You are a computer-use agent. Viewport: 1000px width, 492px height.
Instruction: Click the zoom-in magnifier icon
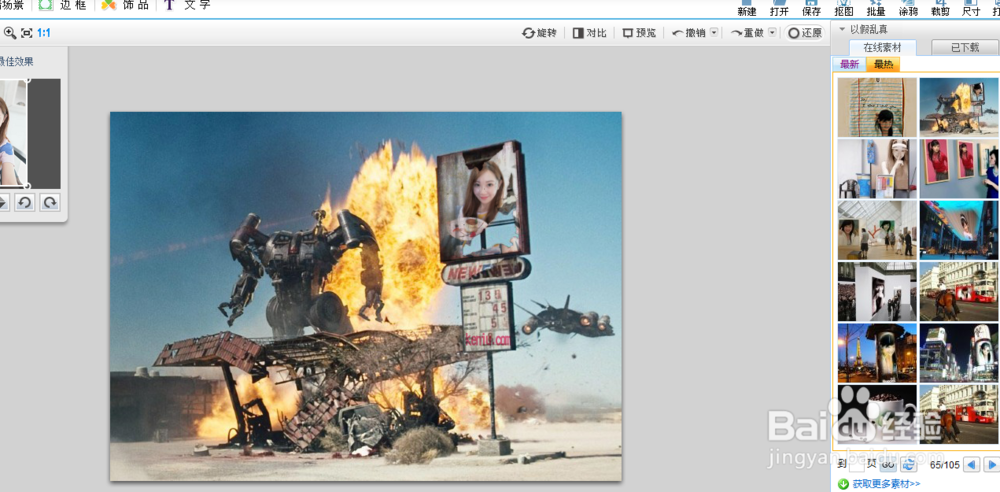tap(10, 33)
